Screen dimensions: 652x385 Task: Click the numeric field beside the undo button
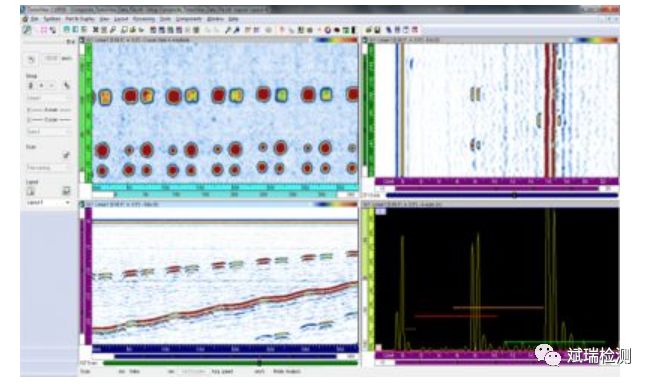point(51,59)
